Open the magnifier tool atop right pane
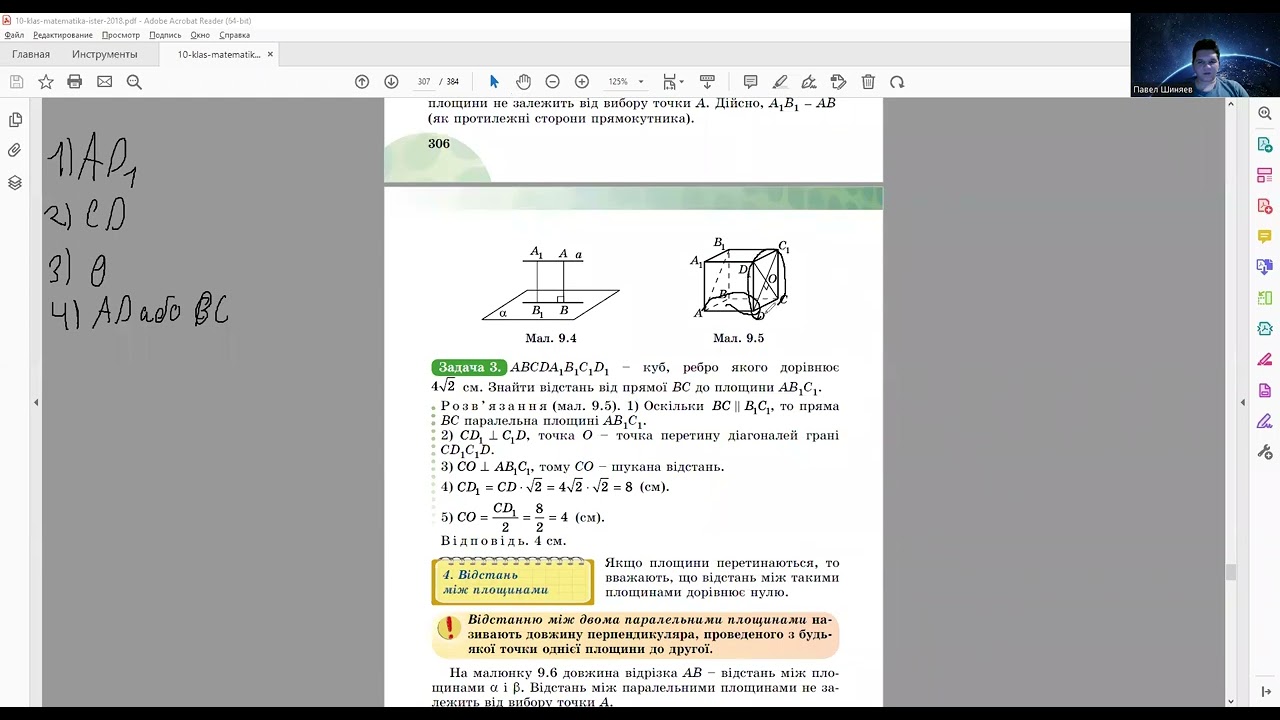The image size is (1280, 720). [1265, 114]
